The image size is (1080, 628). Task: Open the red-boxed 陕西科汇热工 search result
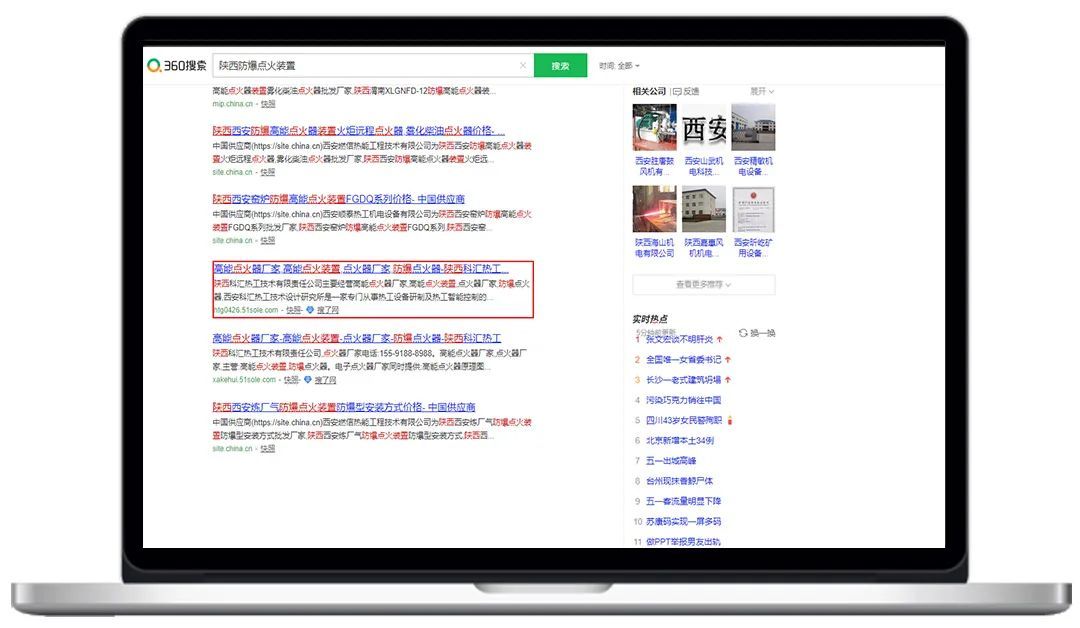pyautogui.click(x=360, y=269)
